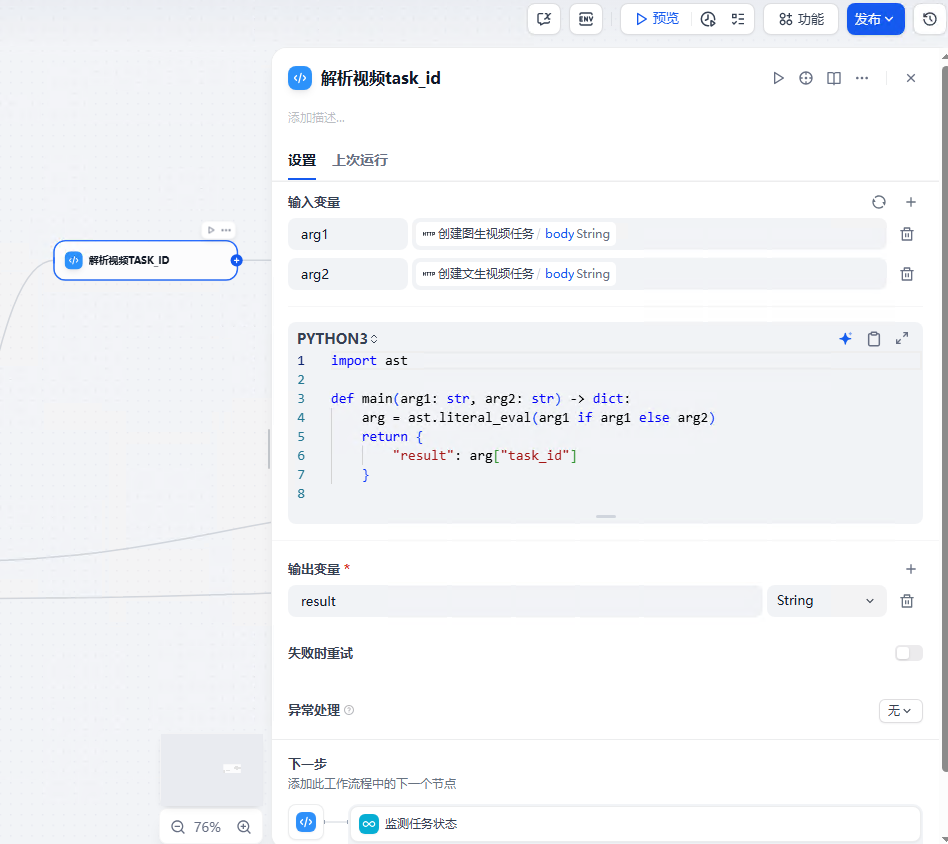Click the AI code generator sparkle icon
This screenshot has width=948, height=844.
click(845, 339)
